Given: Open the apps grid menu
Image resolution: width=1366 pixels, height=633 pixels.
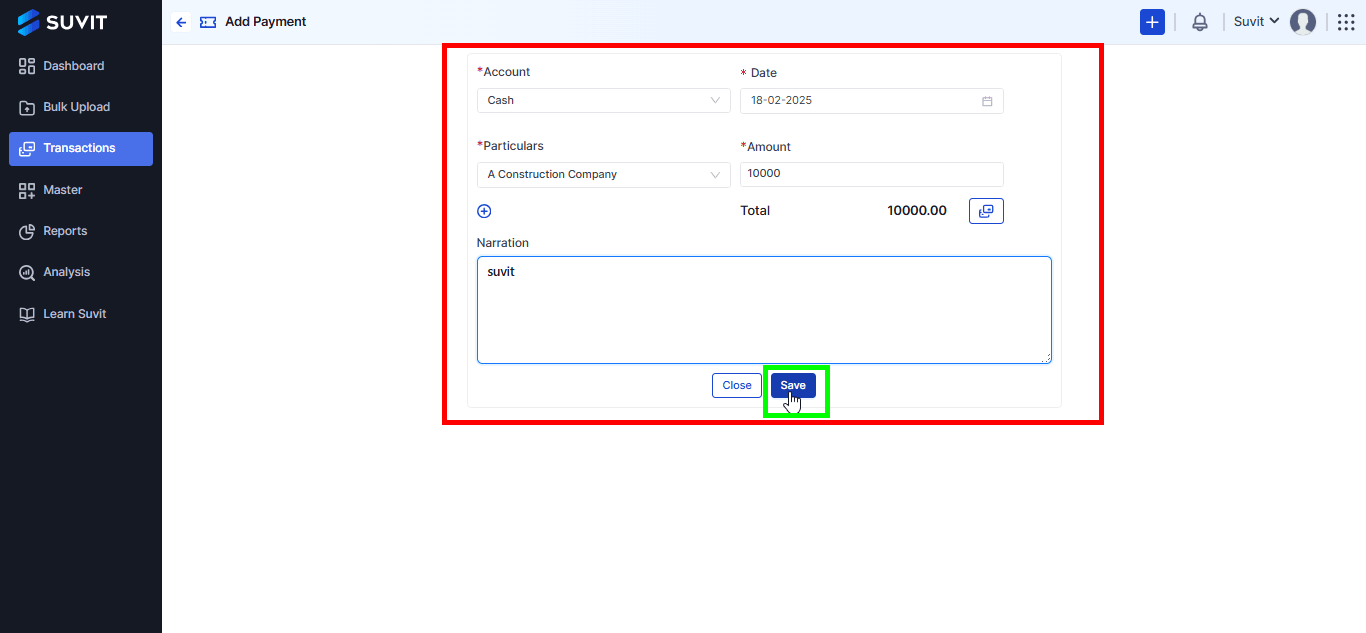Looking at the screenshot, I should pos(1346,22).
